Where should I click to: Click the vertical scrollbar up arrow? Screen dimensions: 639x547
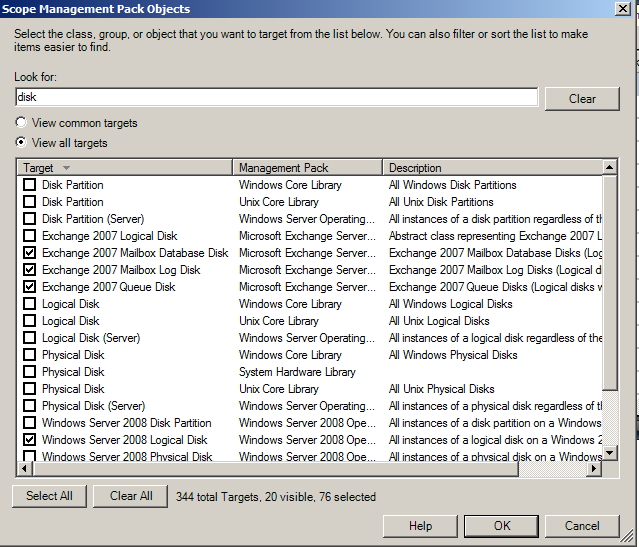[x=610, y=167]
